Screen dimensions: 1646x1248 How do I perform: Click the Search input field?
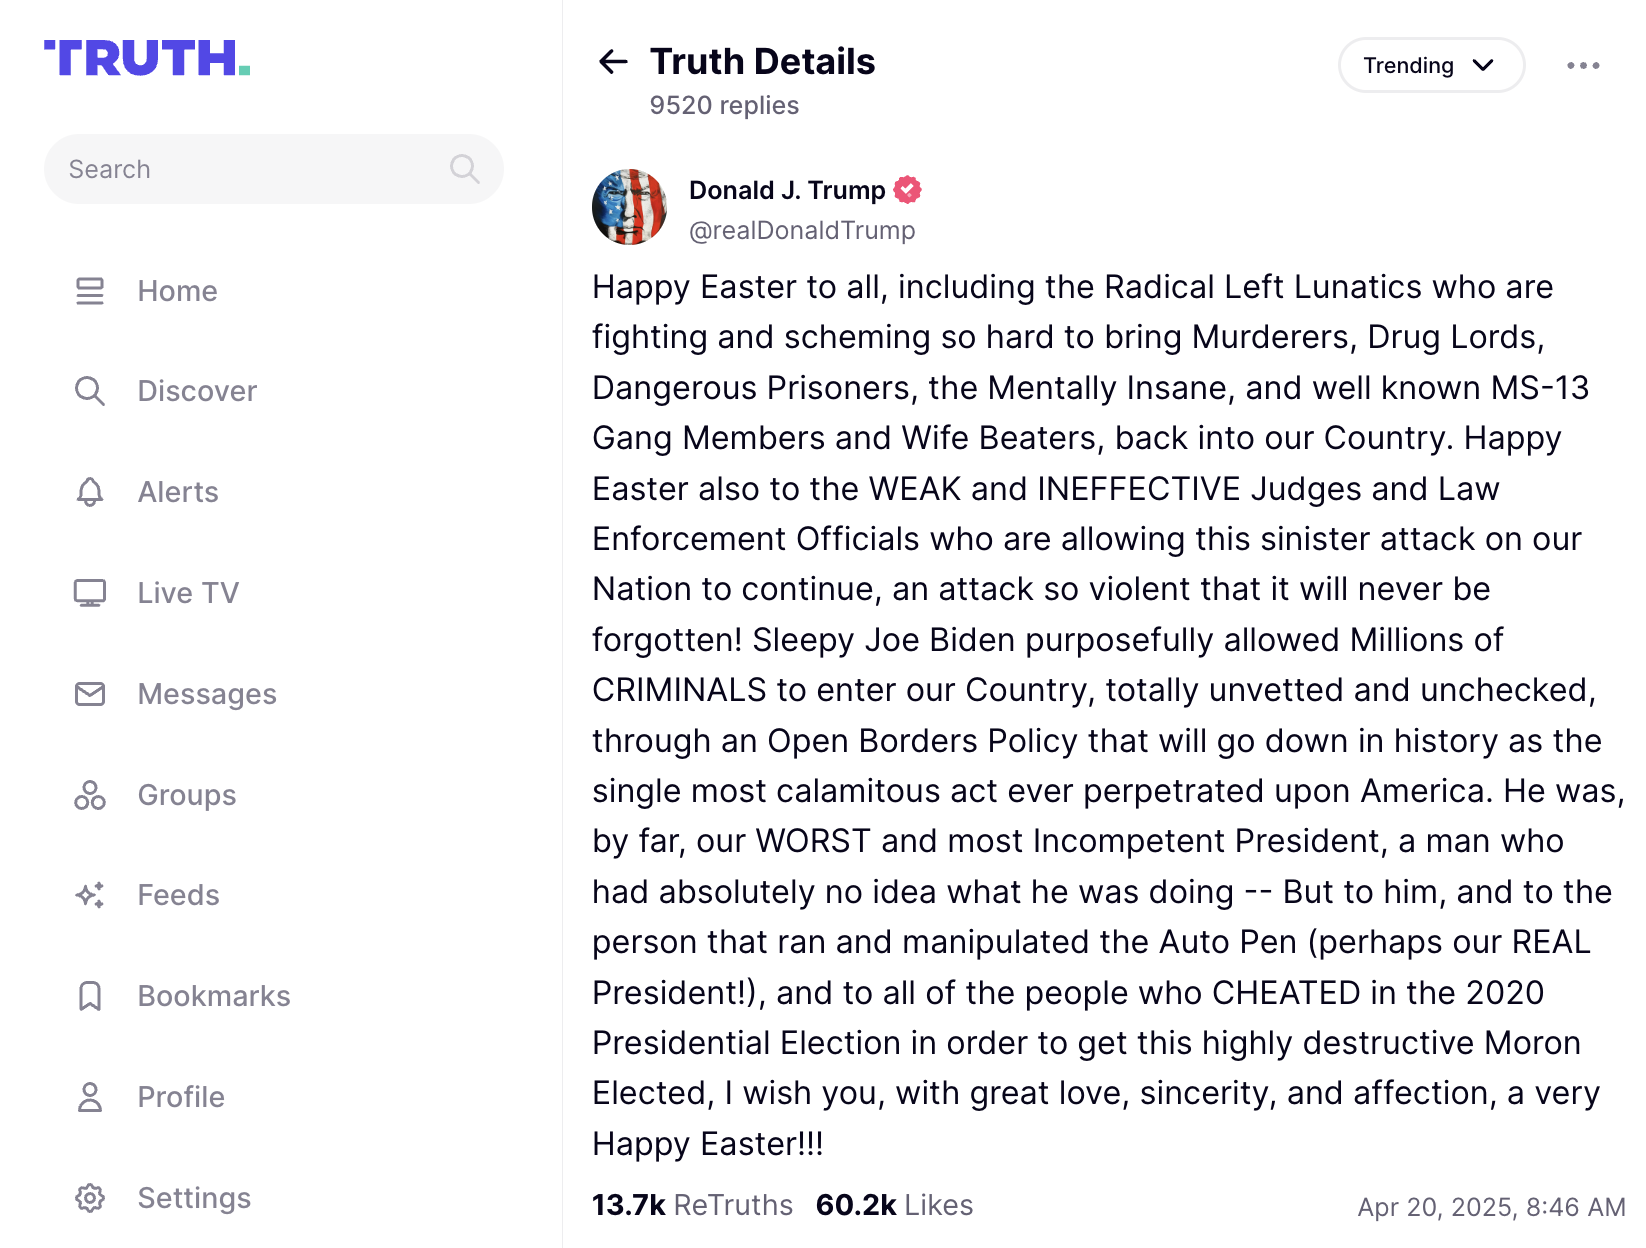273,169
